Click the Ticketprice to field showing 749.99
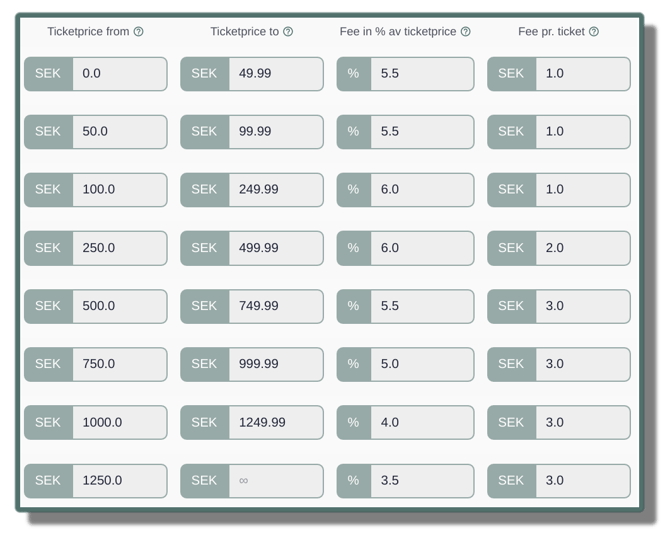Viewport: 670px width, 540px height. pyautogui.click(x=274, y=306)
